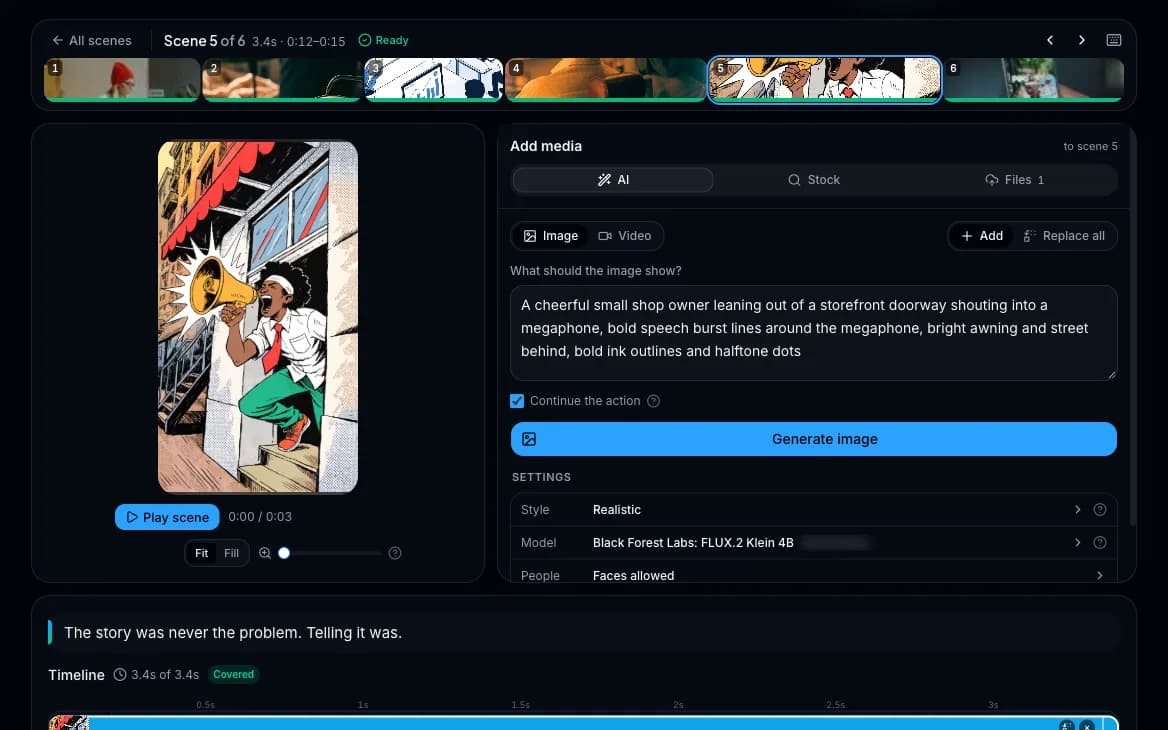
Task: Select scene 1 thumbnail
Action: click(x=121, y=79)
